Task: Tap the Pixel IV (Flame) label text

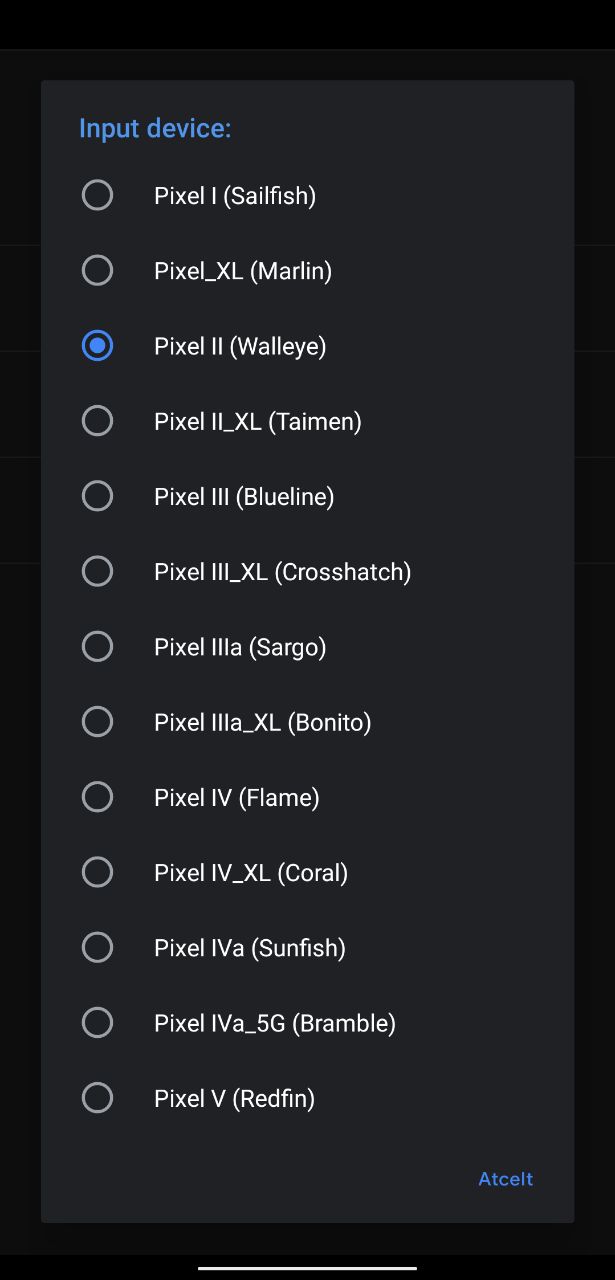Action: (x=237, y=798)
